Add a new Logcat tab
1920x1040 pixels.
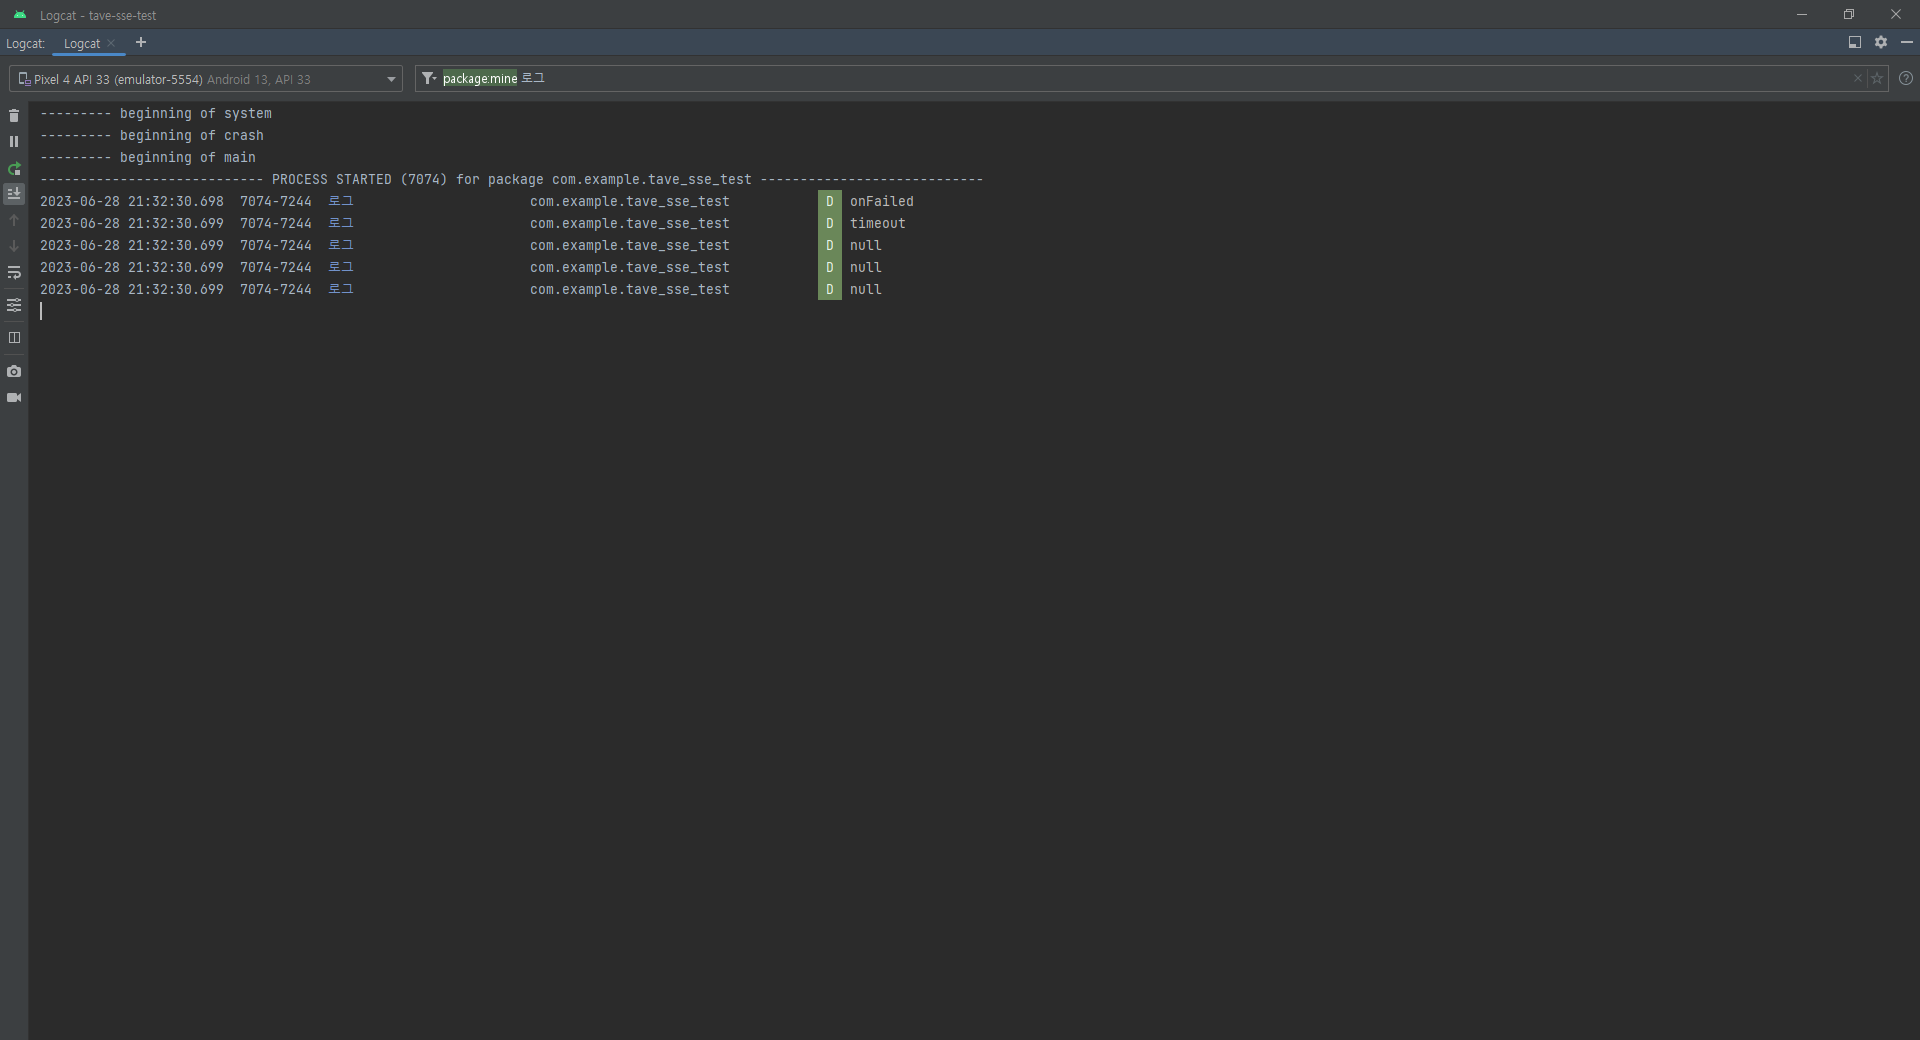click(140, 43)
